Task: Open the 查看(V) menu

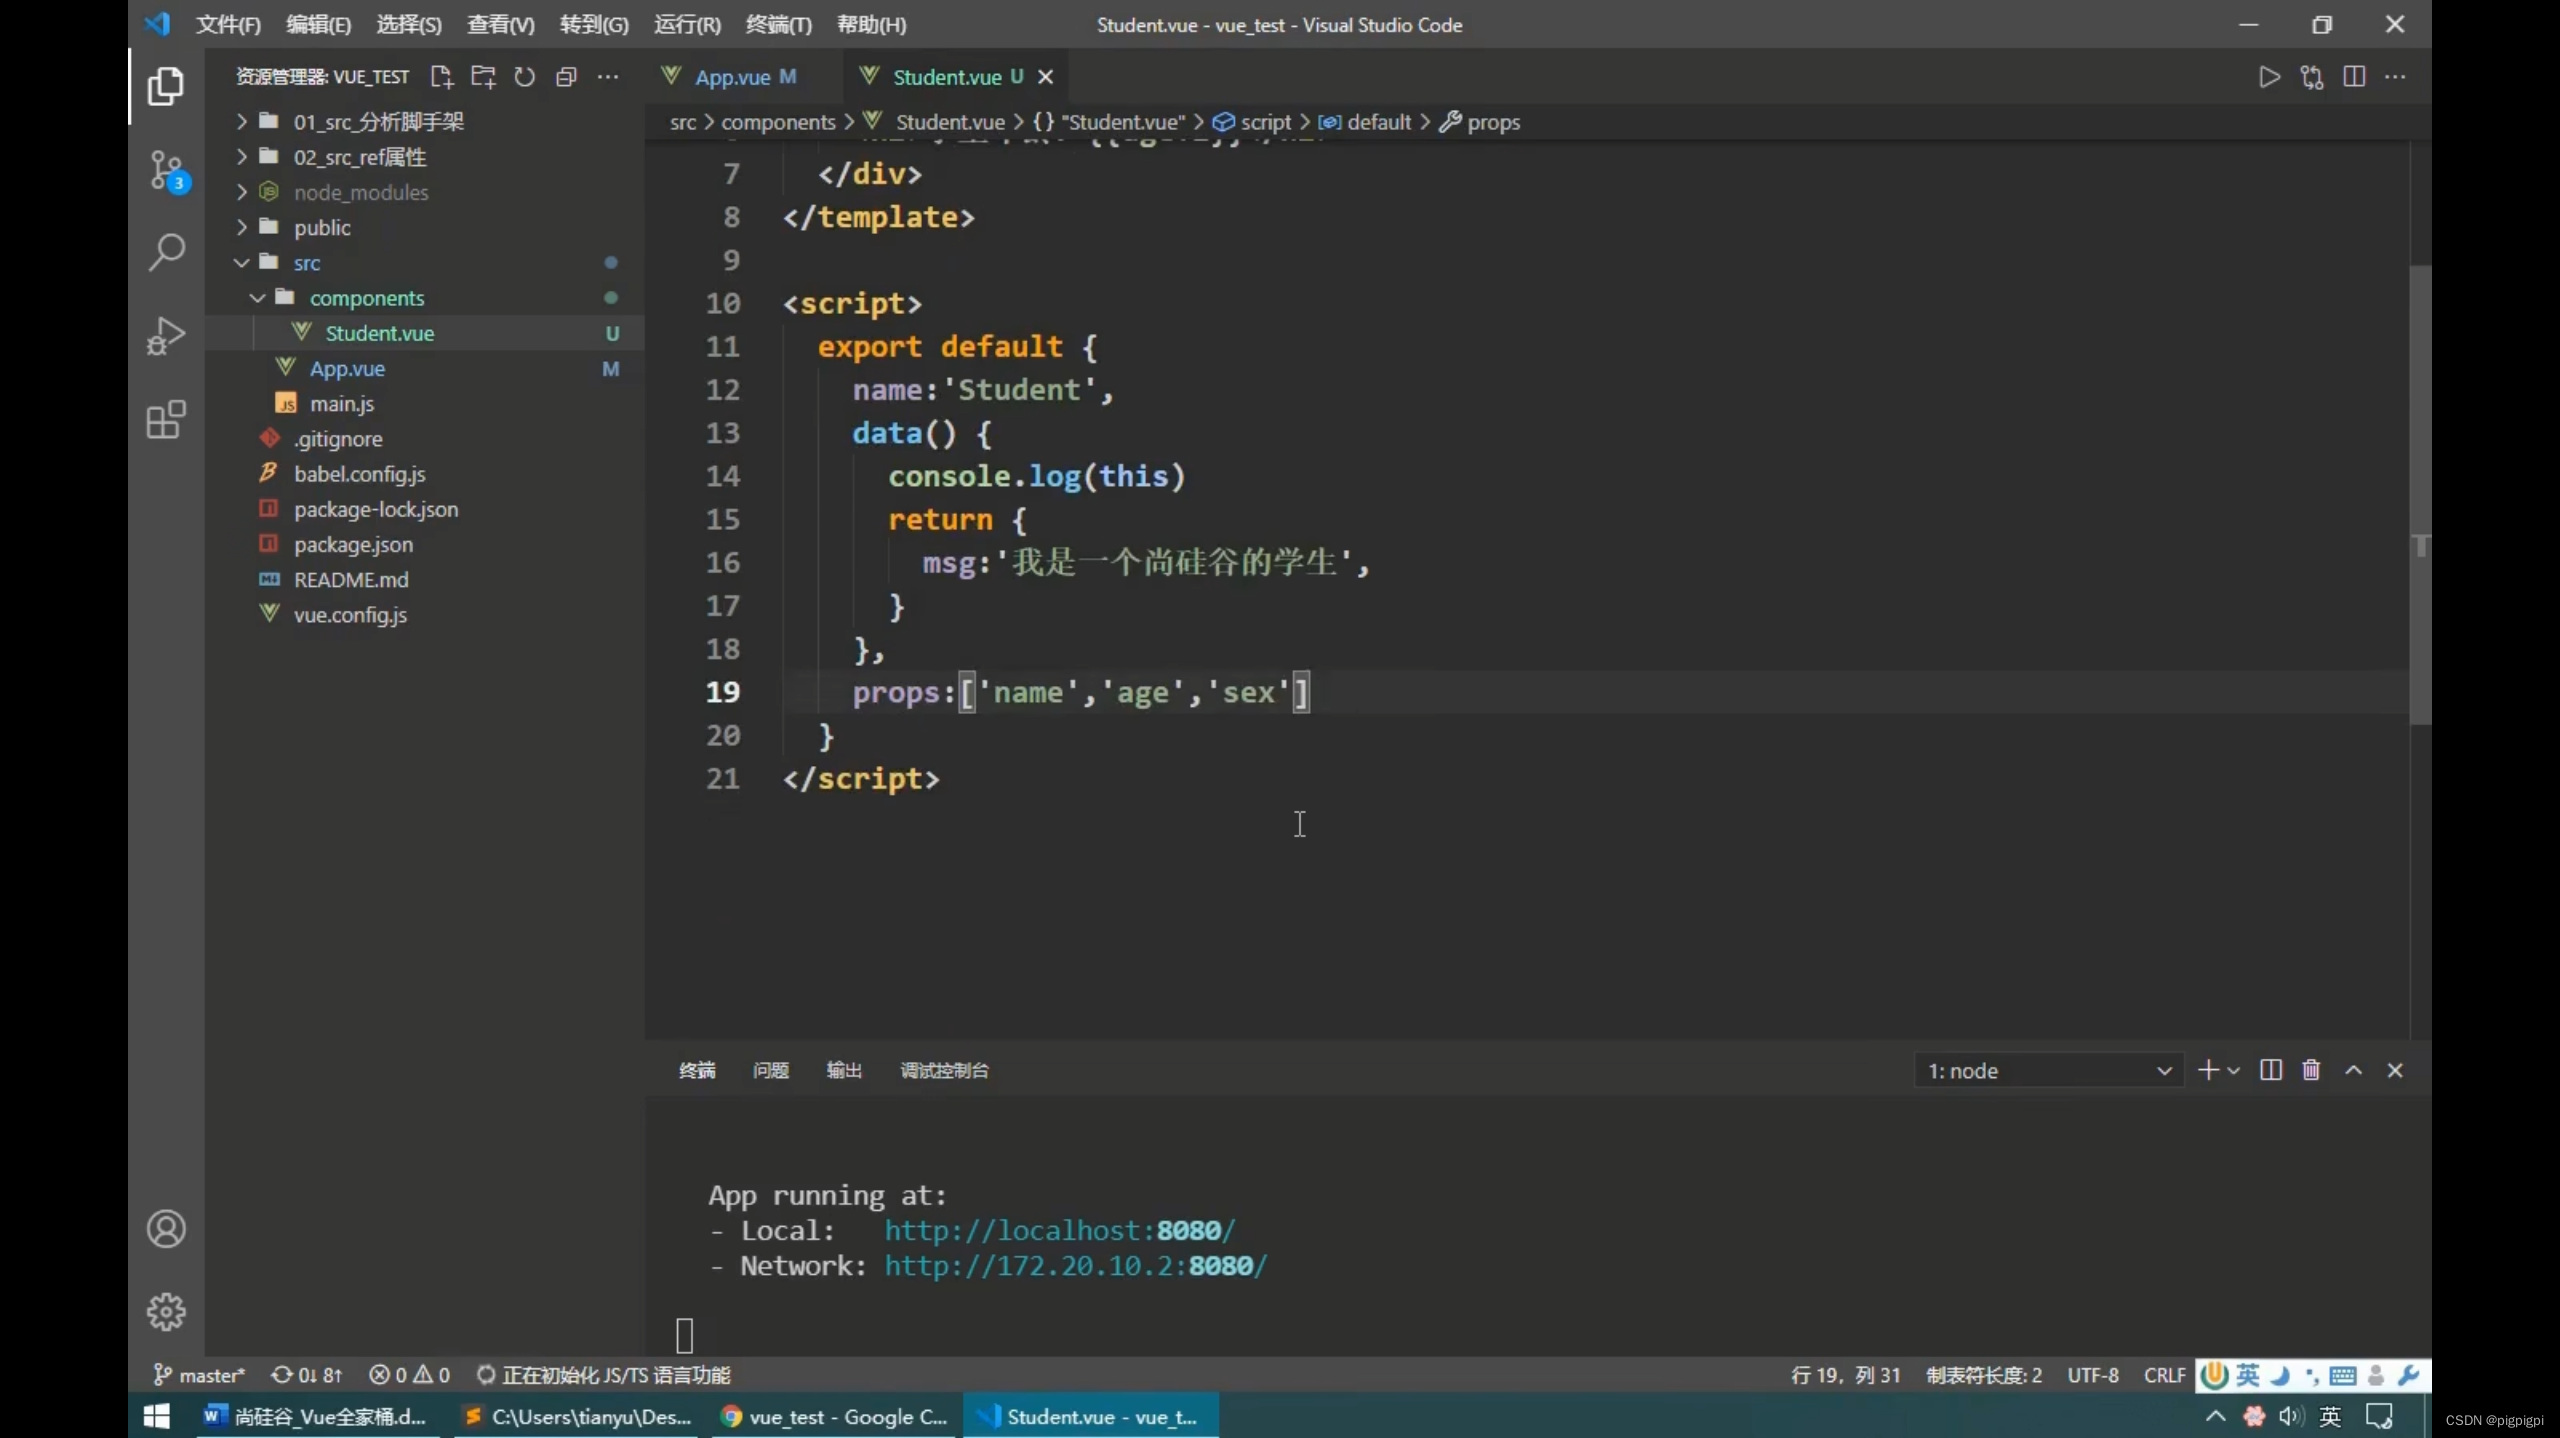Action: point(500,25)
